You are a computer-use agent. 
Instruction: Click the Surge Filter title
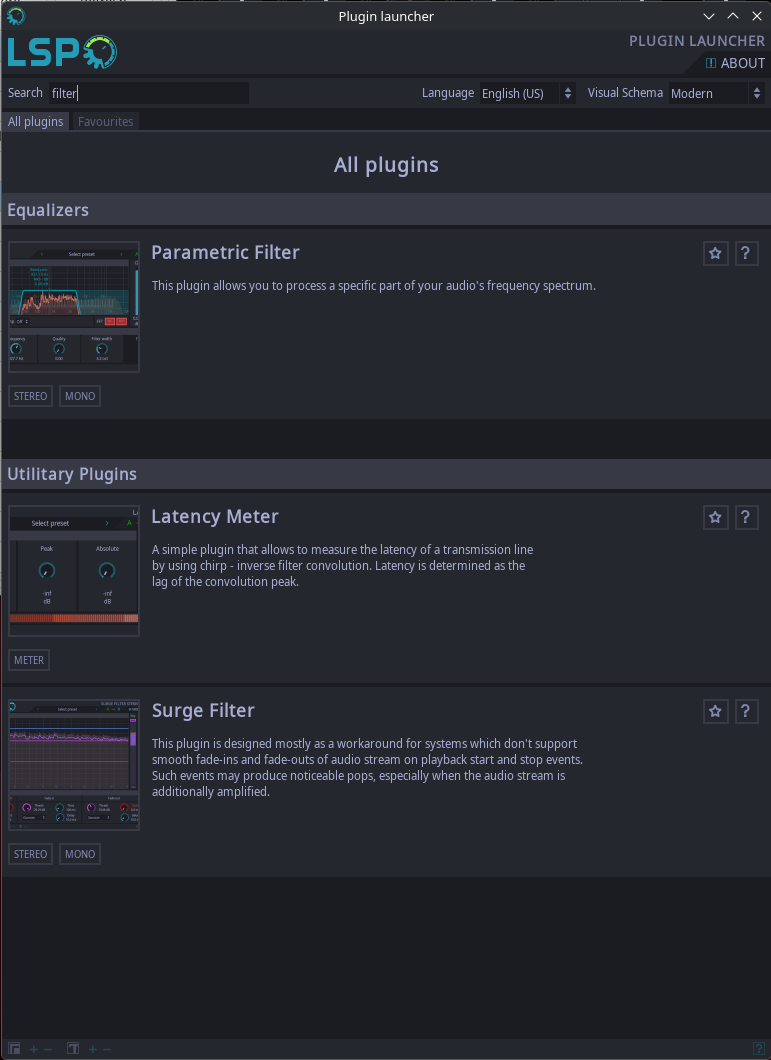[203, 711]
